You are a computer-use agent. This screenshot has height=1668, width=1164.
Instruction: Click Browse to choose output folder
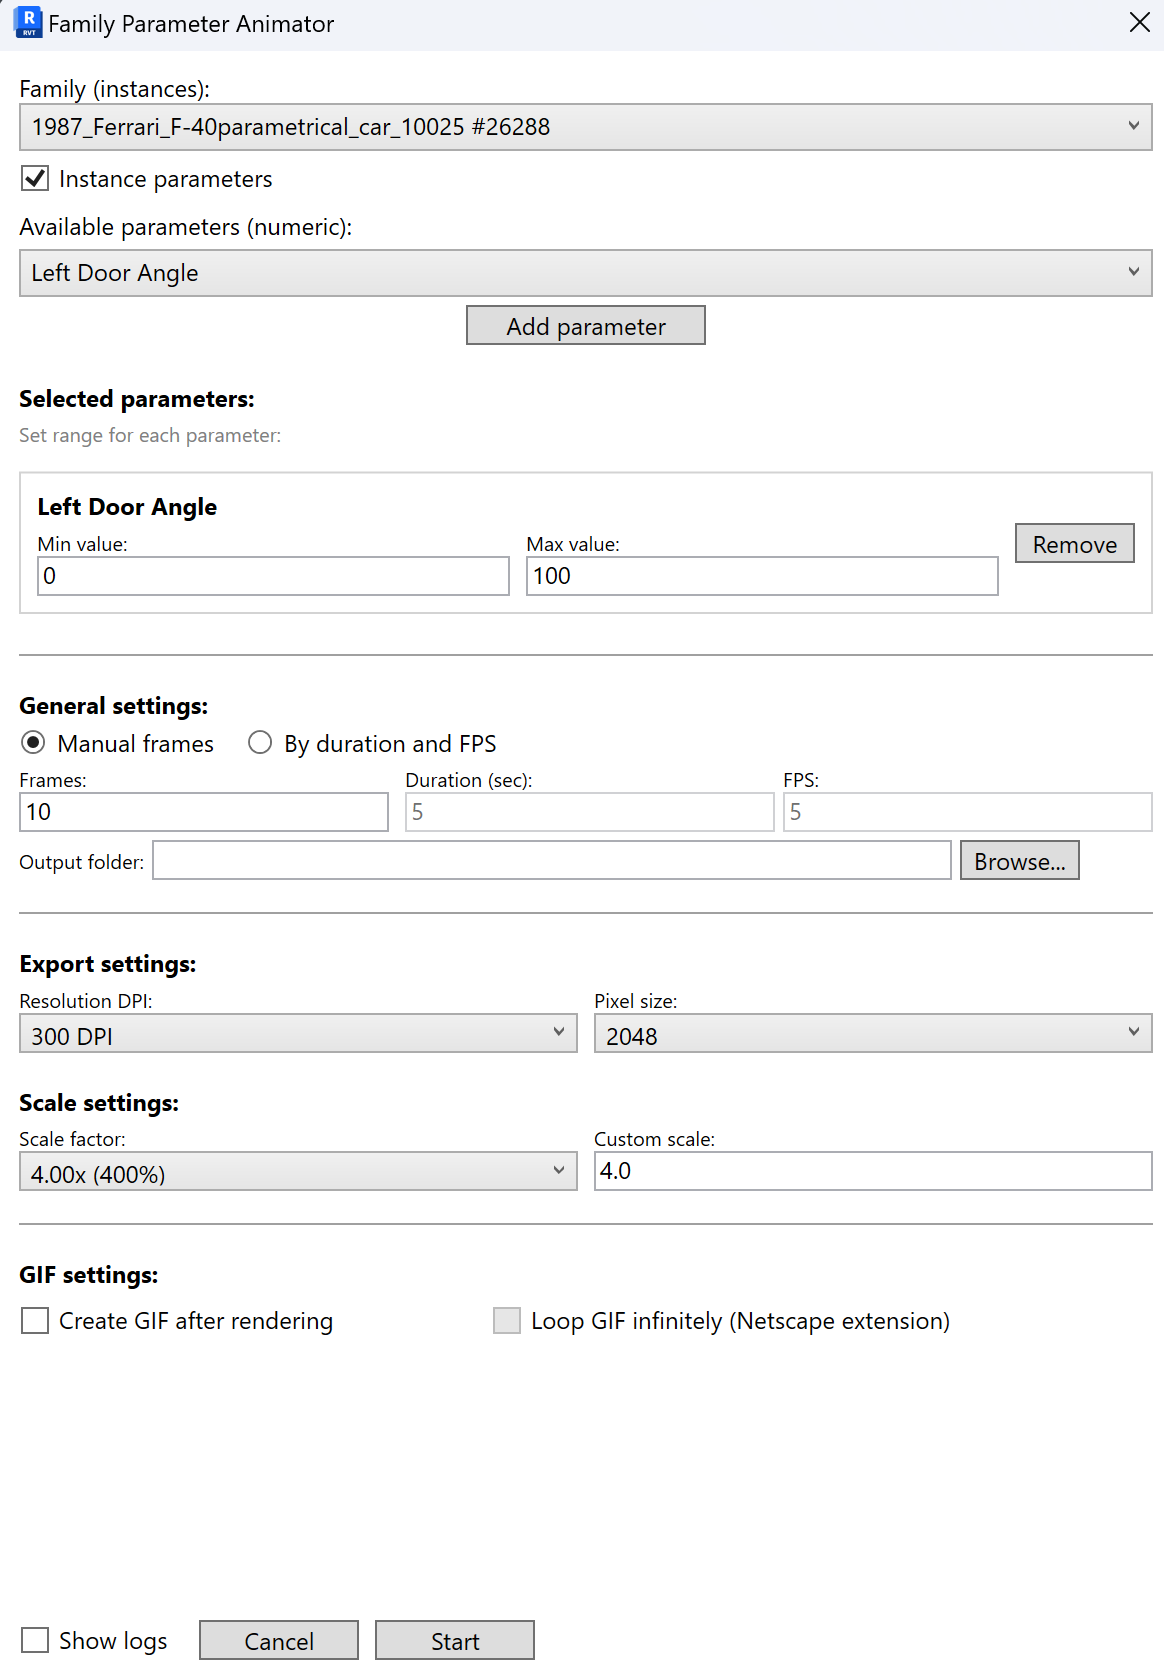tap(1019, 861)
